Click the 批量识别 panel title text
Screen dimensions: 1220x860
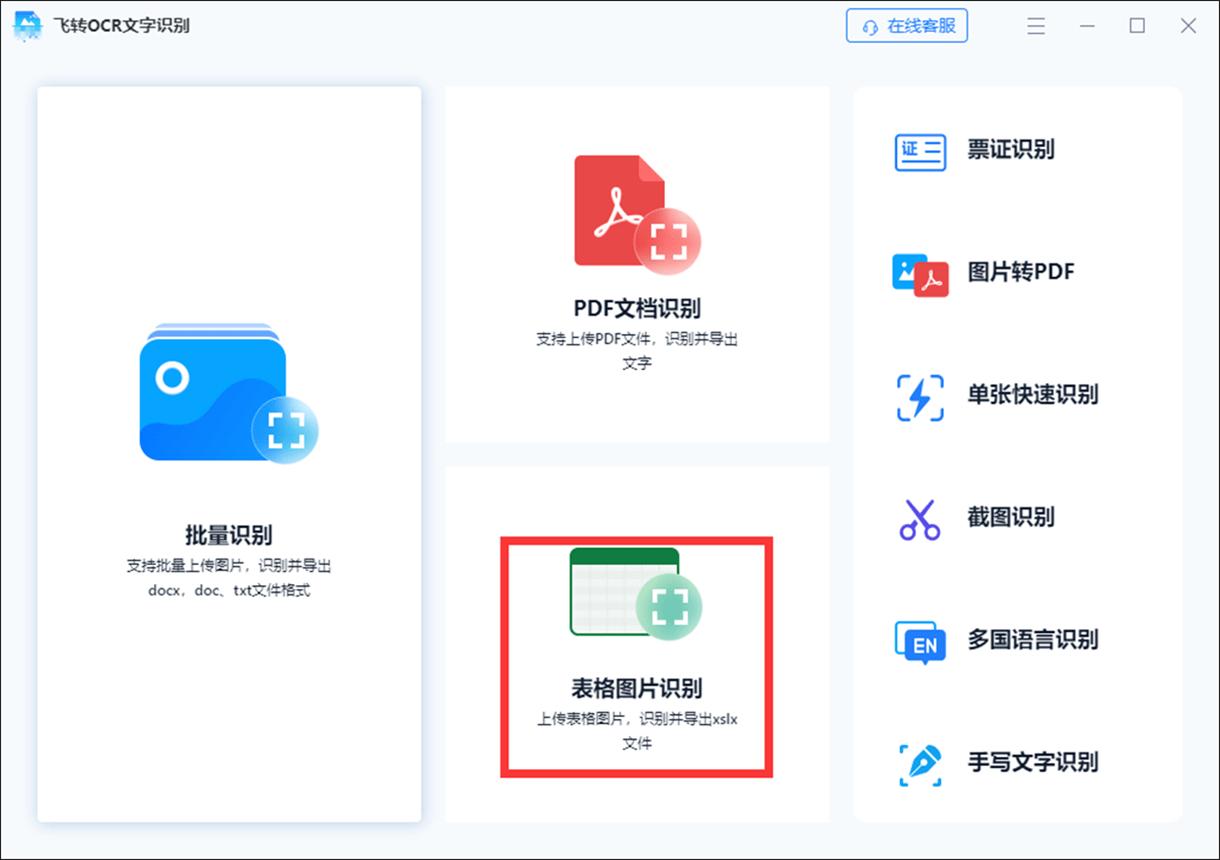click(228, 534)
